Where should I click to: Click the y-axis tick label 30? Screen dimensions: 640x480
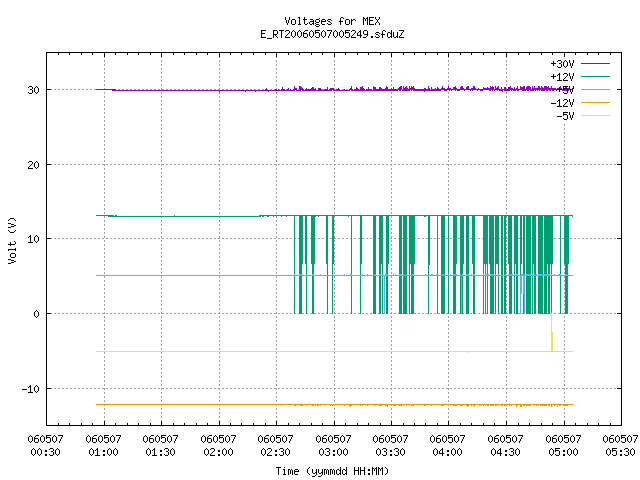coord(33,90)
